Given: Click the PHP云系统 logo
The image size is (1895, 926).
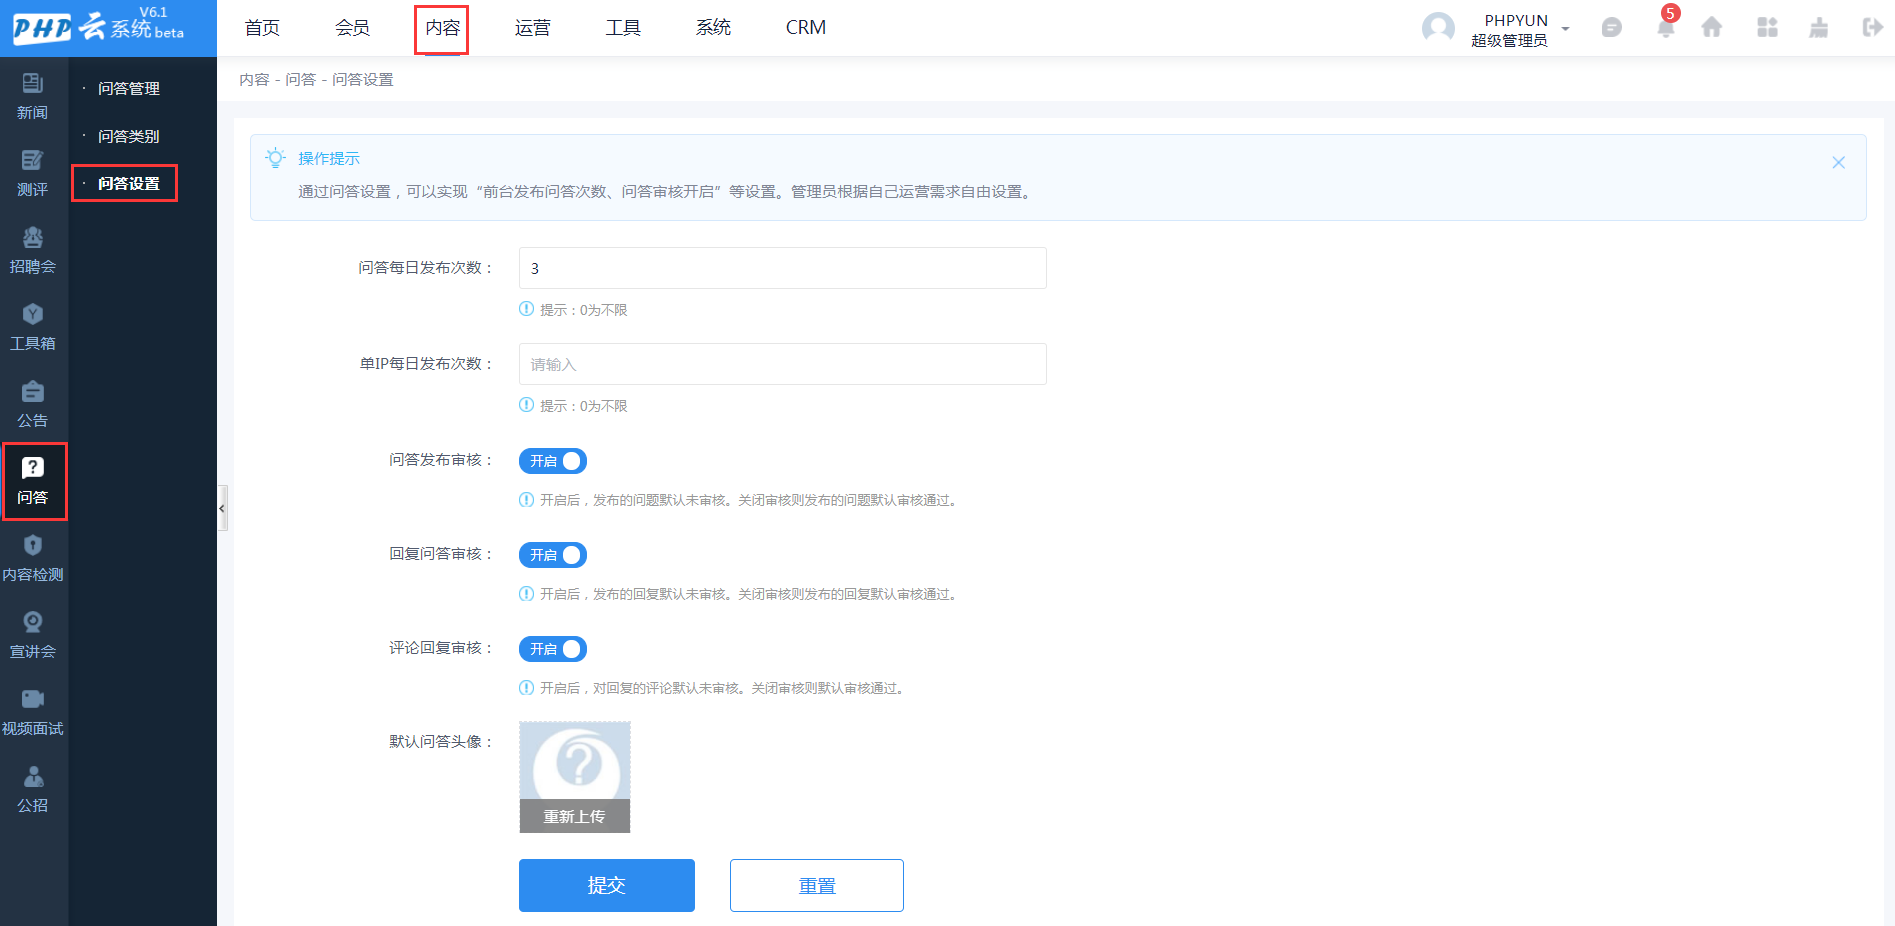Looking at the screenshot, I should click(99, 26).
